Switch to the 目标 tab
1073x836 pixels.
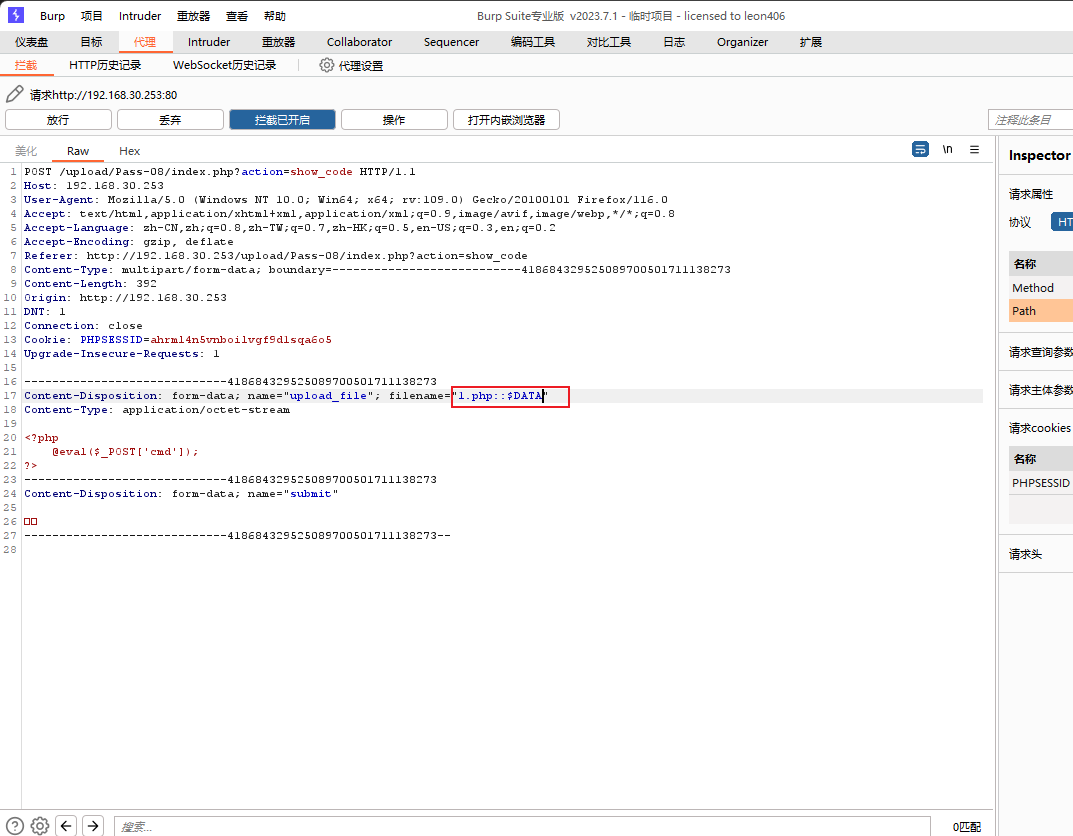point(91,42)
